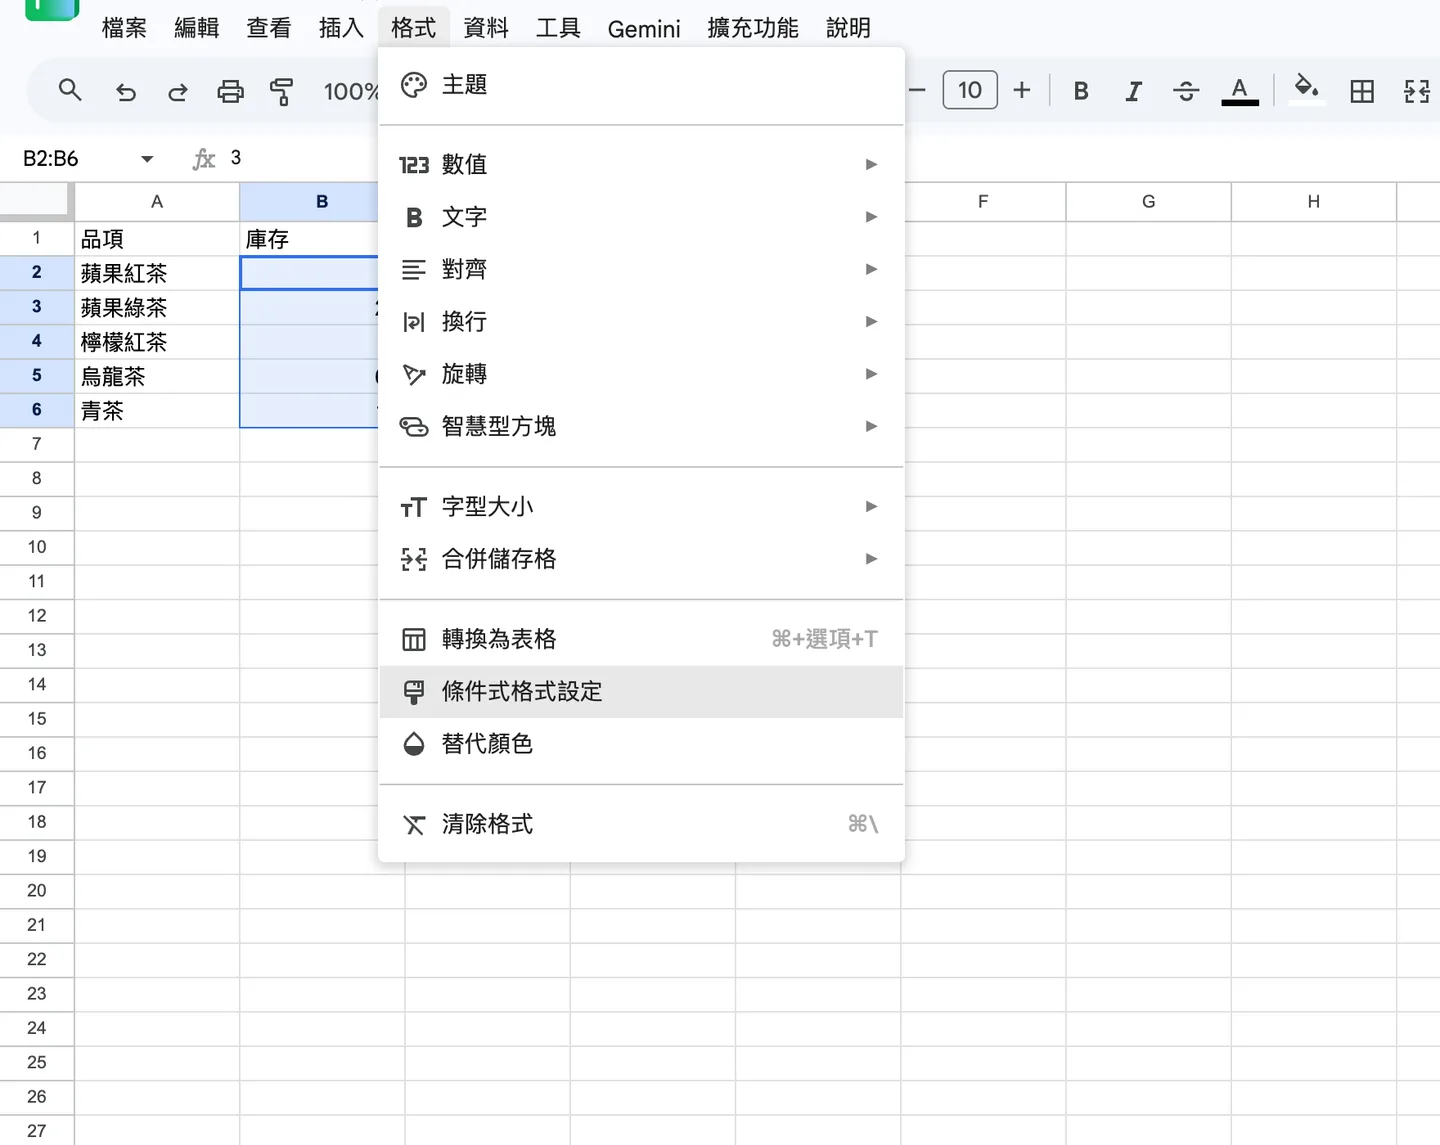This screenshot has width=1440, height=1145.
Task: Open the name box dropdown arrow
Action: click(x=147, y=159)
